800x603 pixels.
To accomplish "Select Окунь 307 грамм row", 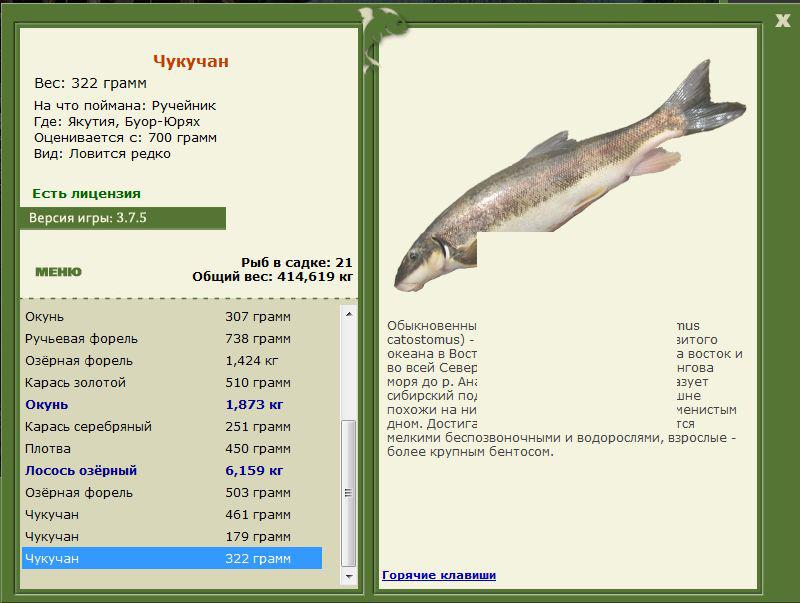I will coord(172,317).
